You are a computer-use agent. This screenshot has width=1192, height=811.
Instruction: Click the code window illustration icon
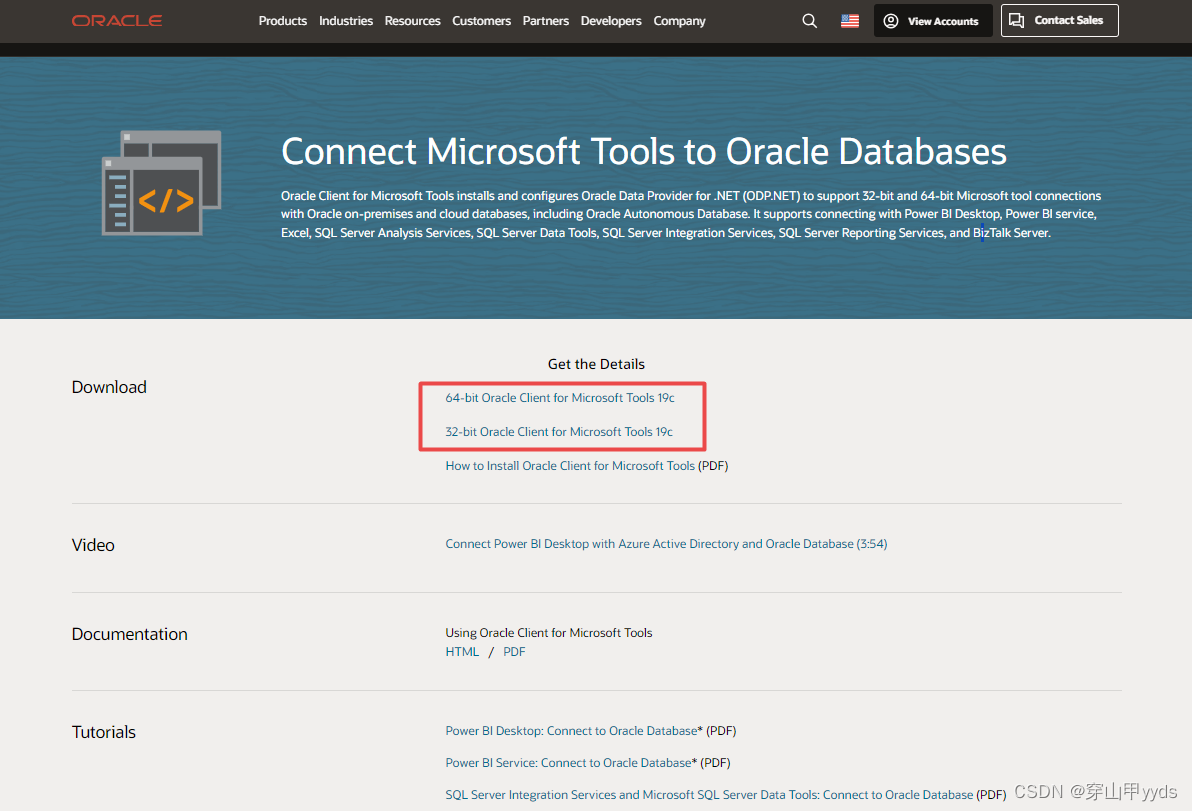[x=162, y=183]
